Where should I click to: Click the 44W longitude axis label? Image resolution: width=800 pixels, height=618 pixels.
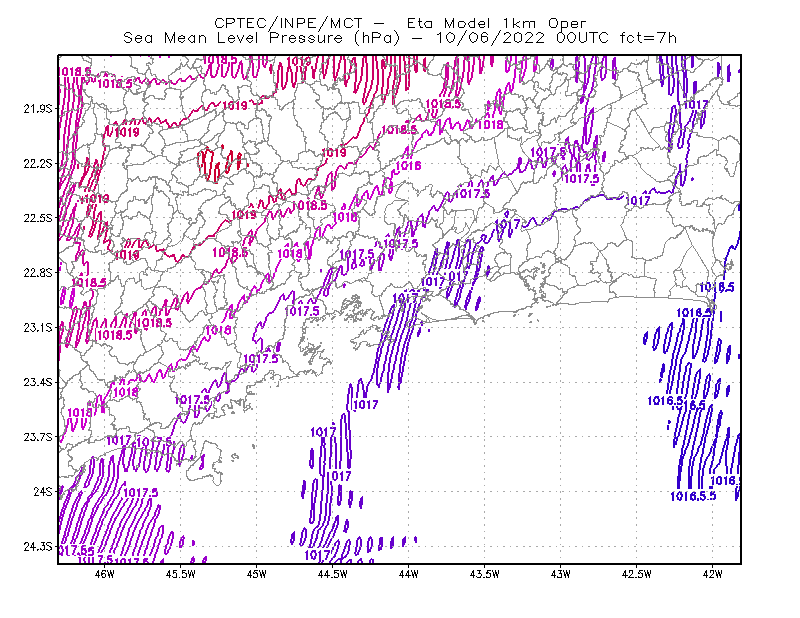(408, 574)
